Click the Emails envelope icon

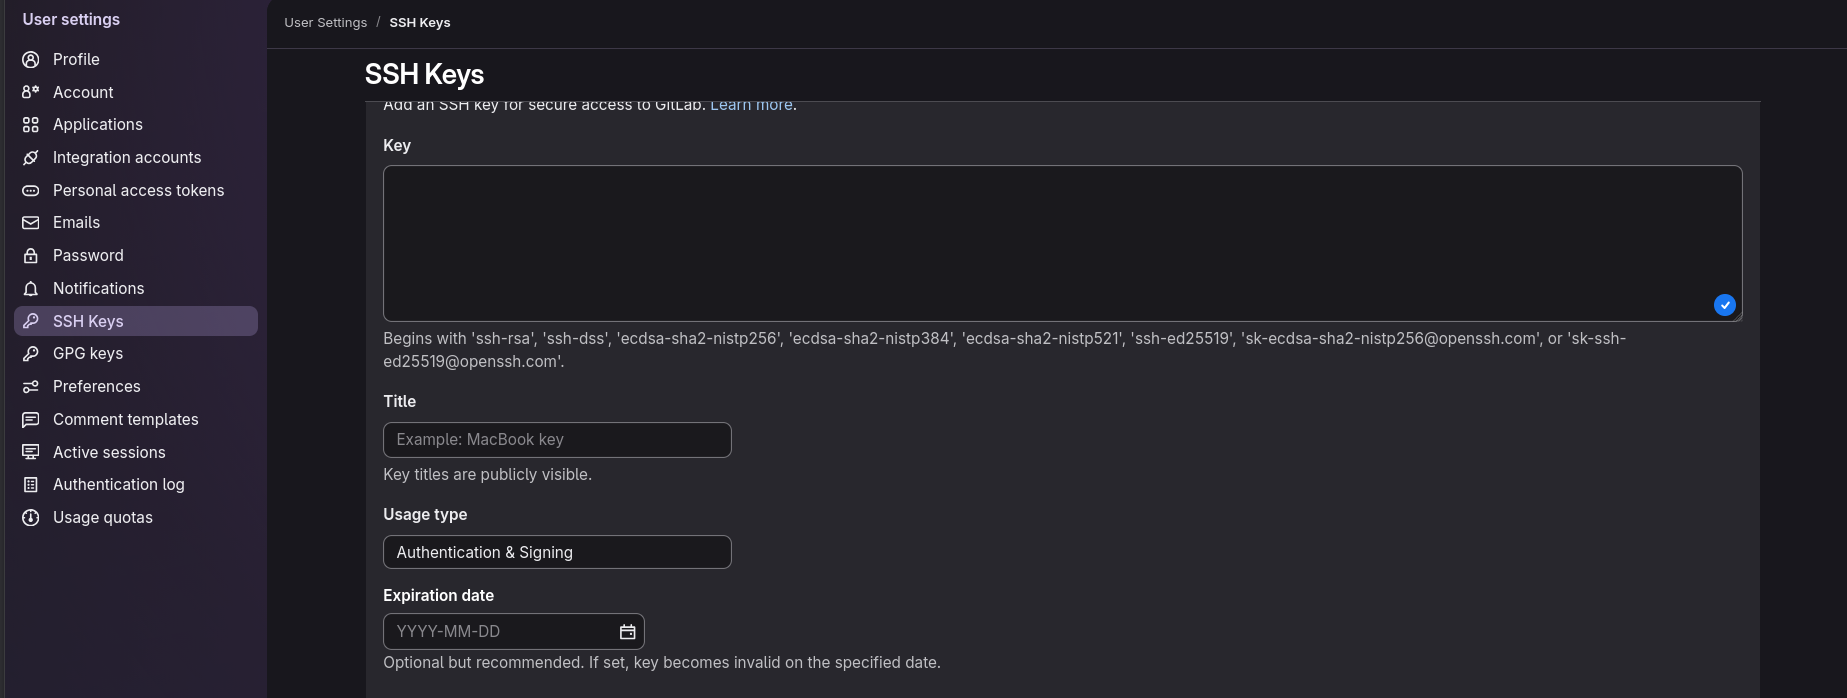coord(31,223)
